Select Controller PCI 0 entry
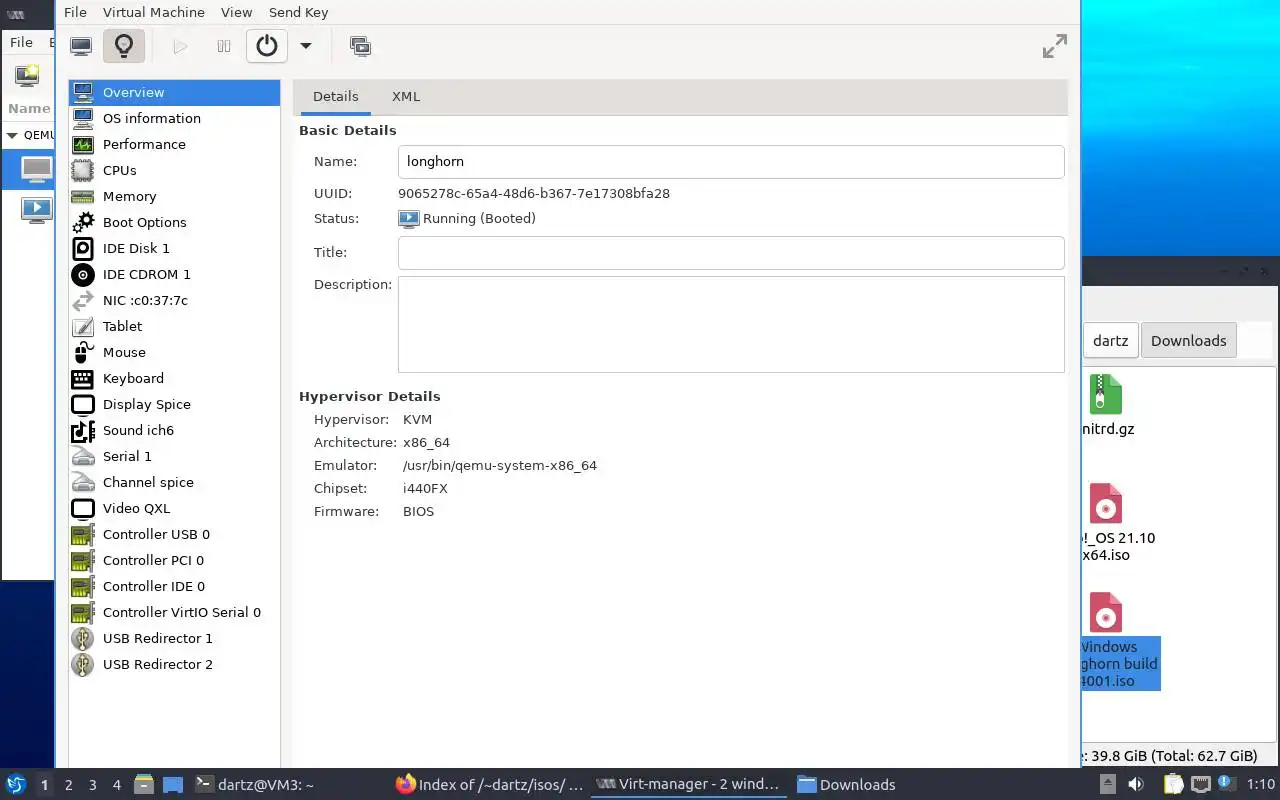The width and height of the screenshot is (1280, 800). tap(174, 560)
